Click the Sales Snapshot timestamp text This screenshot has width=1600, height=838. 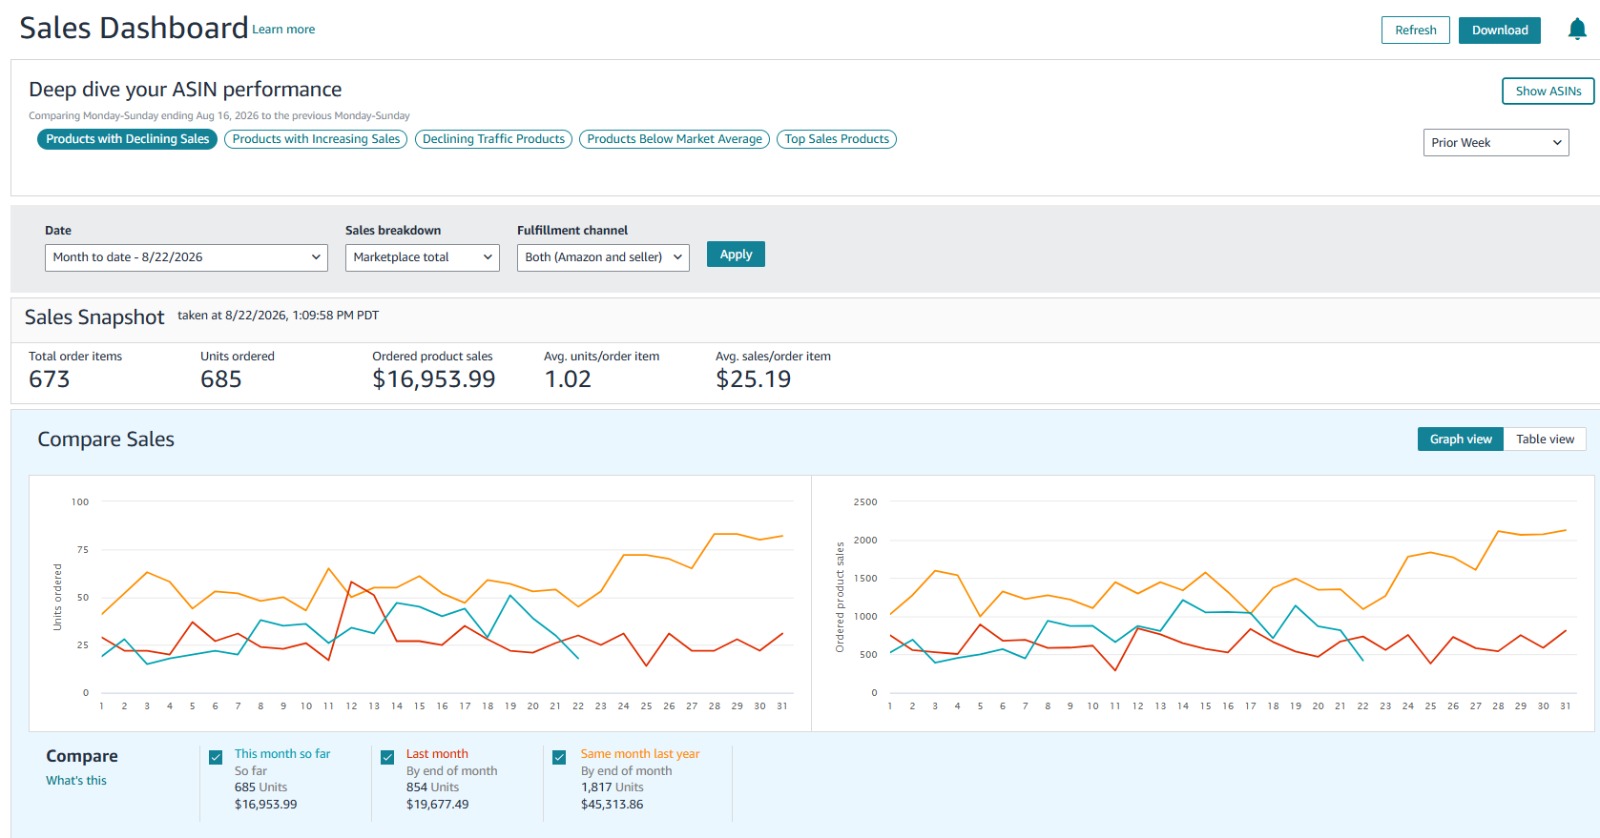pos(278,315)
